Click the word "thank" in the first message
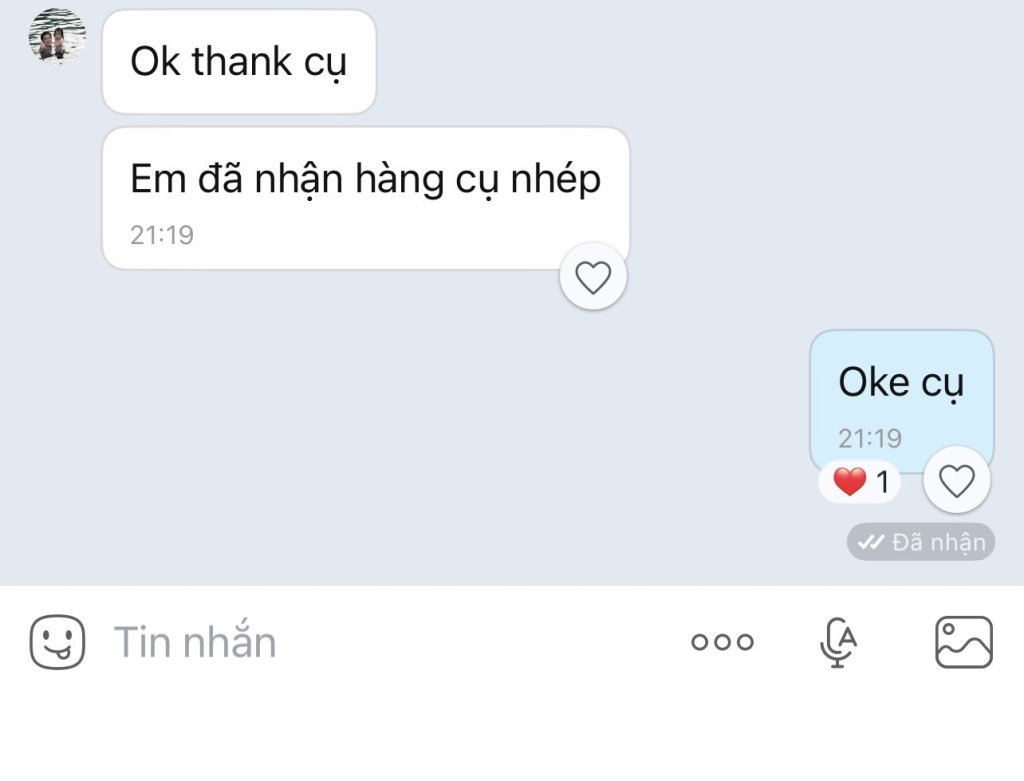 tap(243, 61)
